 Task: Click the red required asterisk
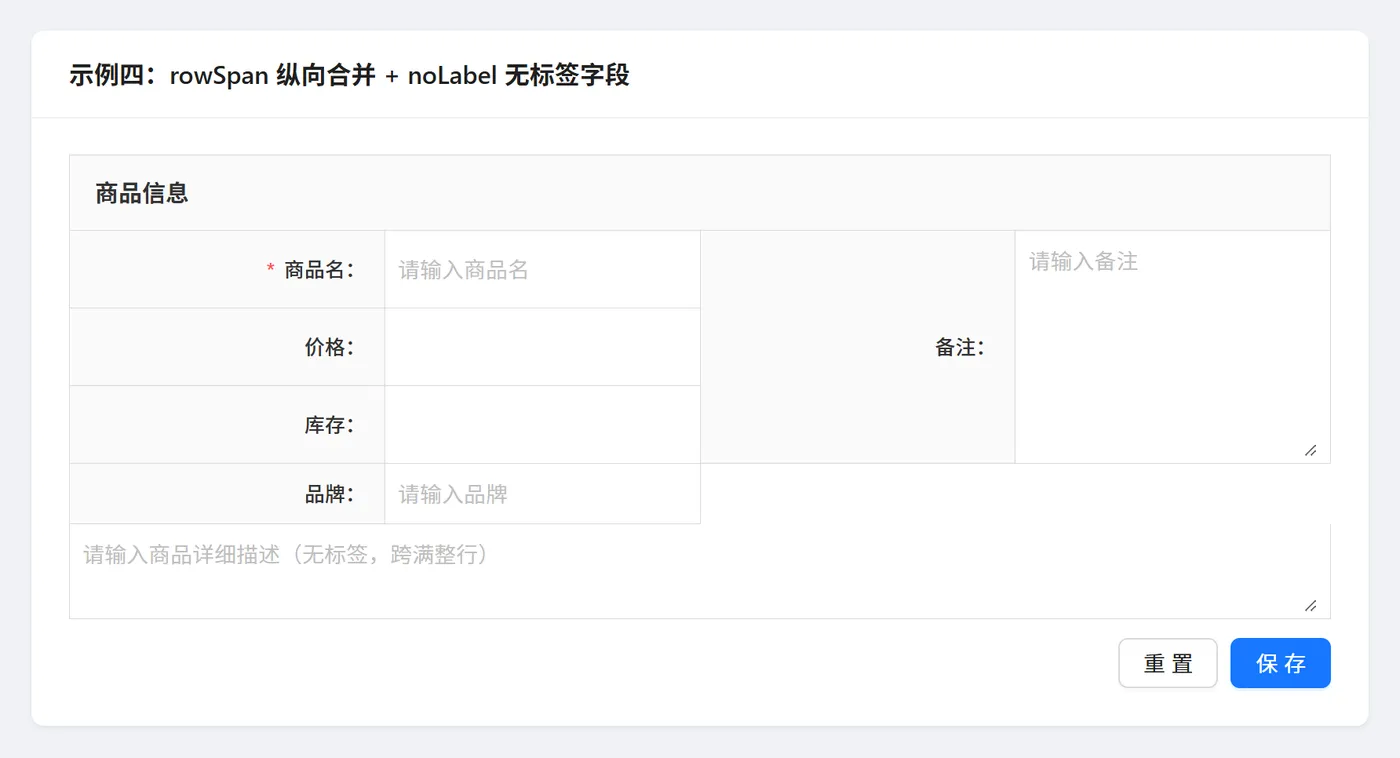point(270,270)
